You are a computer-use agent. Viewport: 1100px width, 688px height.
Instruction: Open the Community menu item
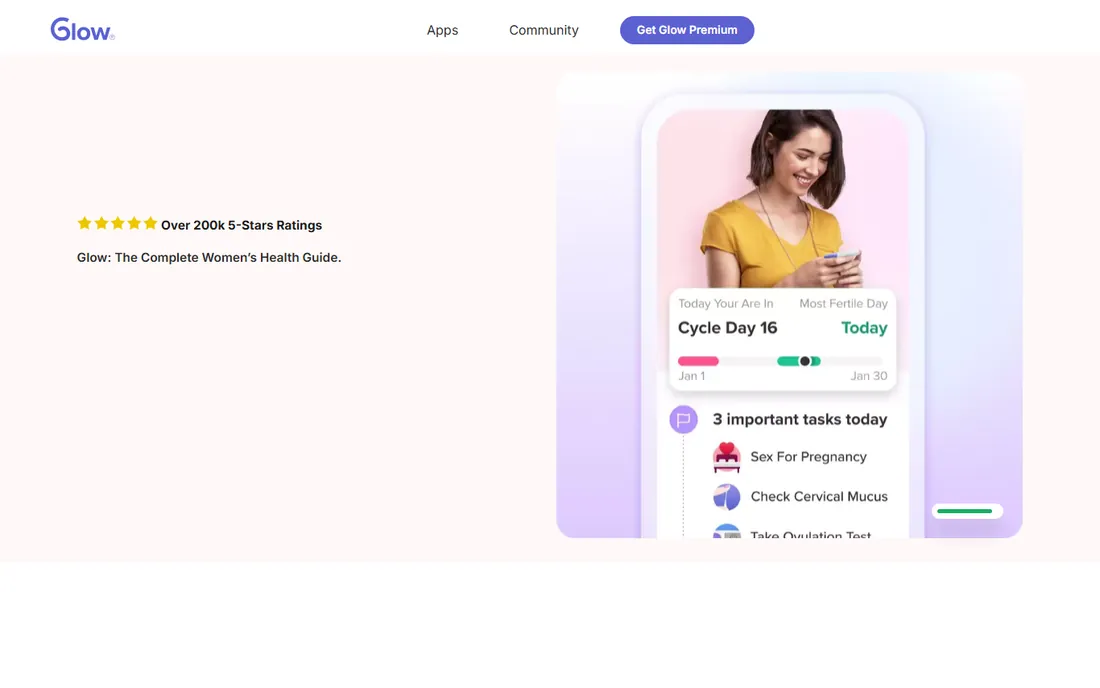(544, 30)
